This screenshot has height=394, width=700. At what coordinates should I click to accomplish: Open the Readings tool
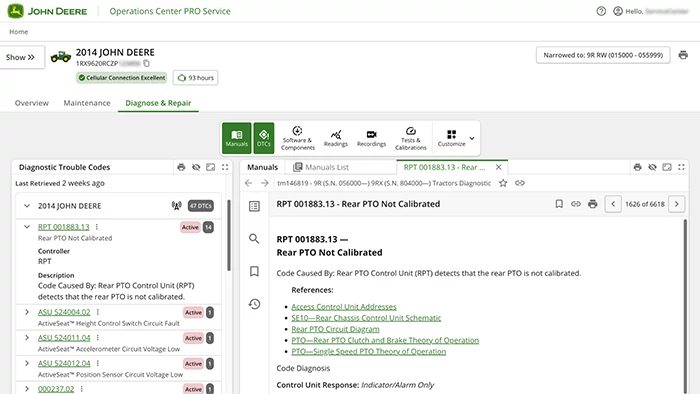point(336,138)
